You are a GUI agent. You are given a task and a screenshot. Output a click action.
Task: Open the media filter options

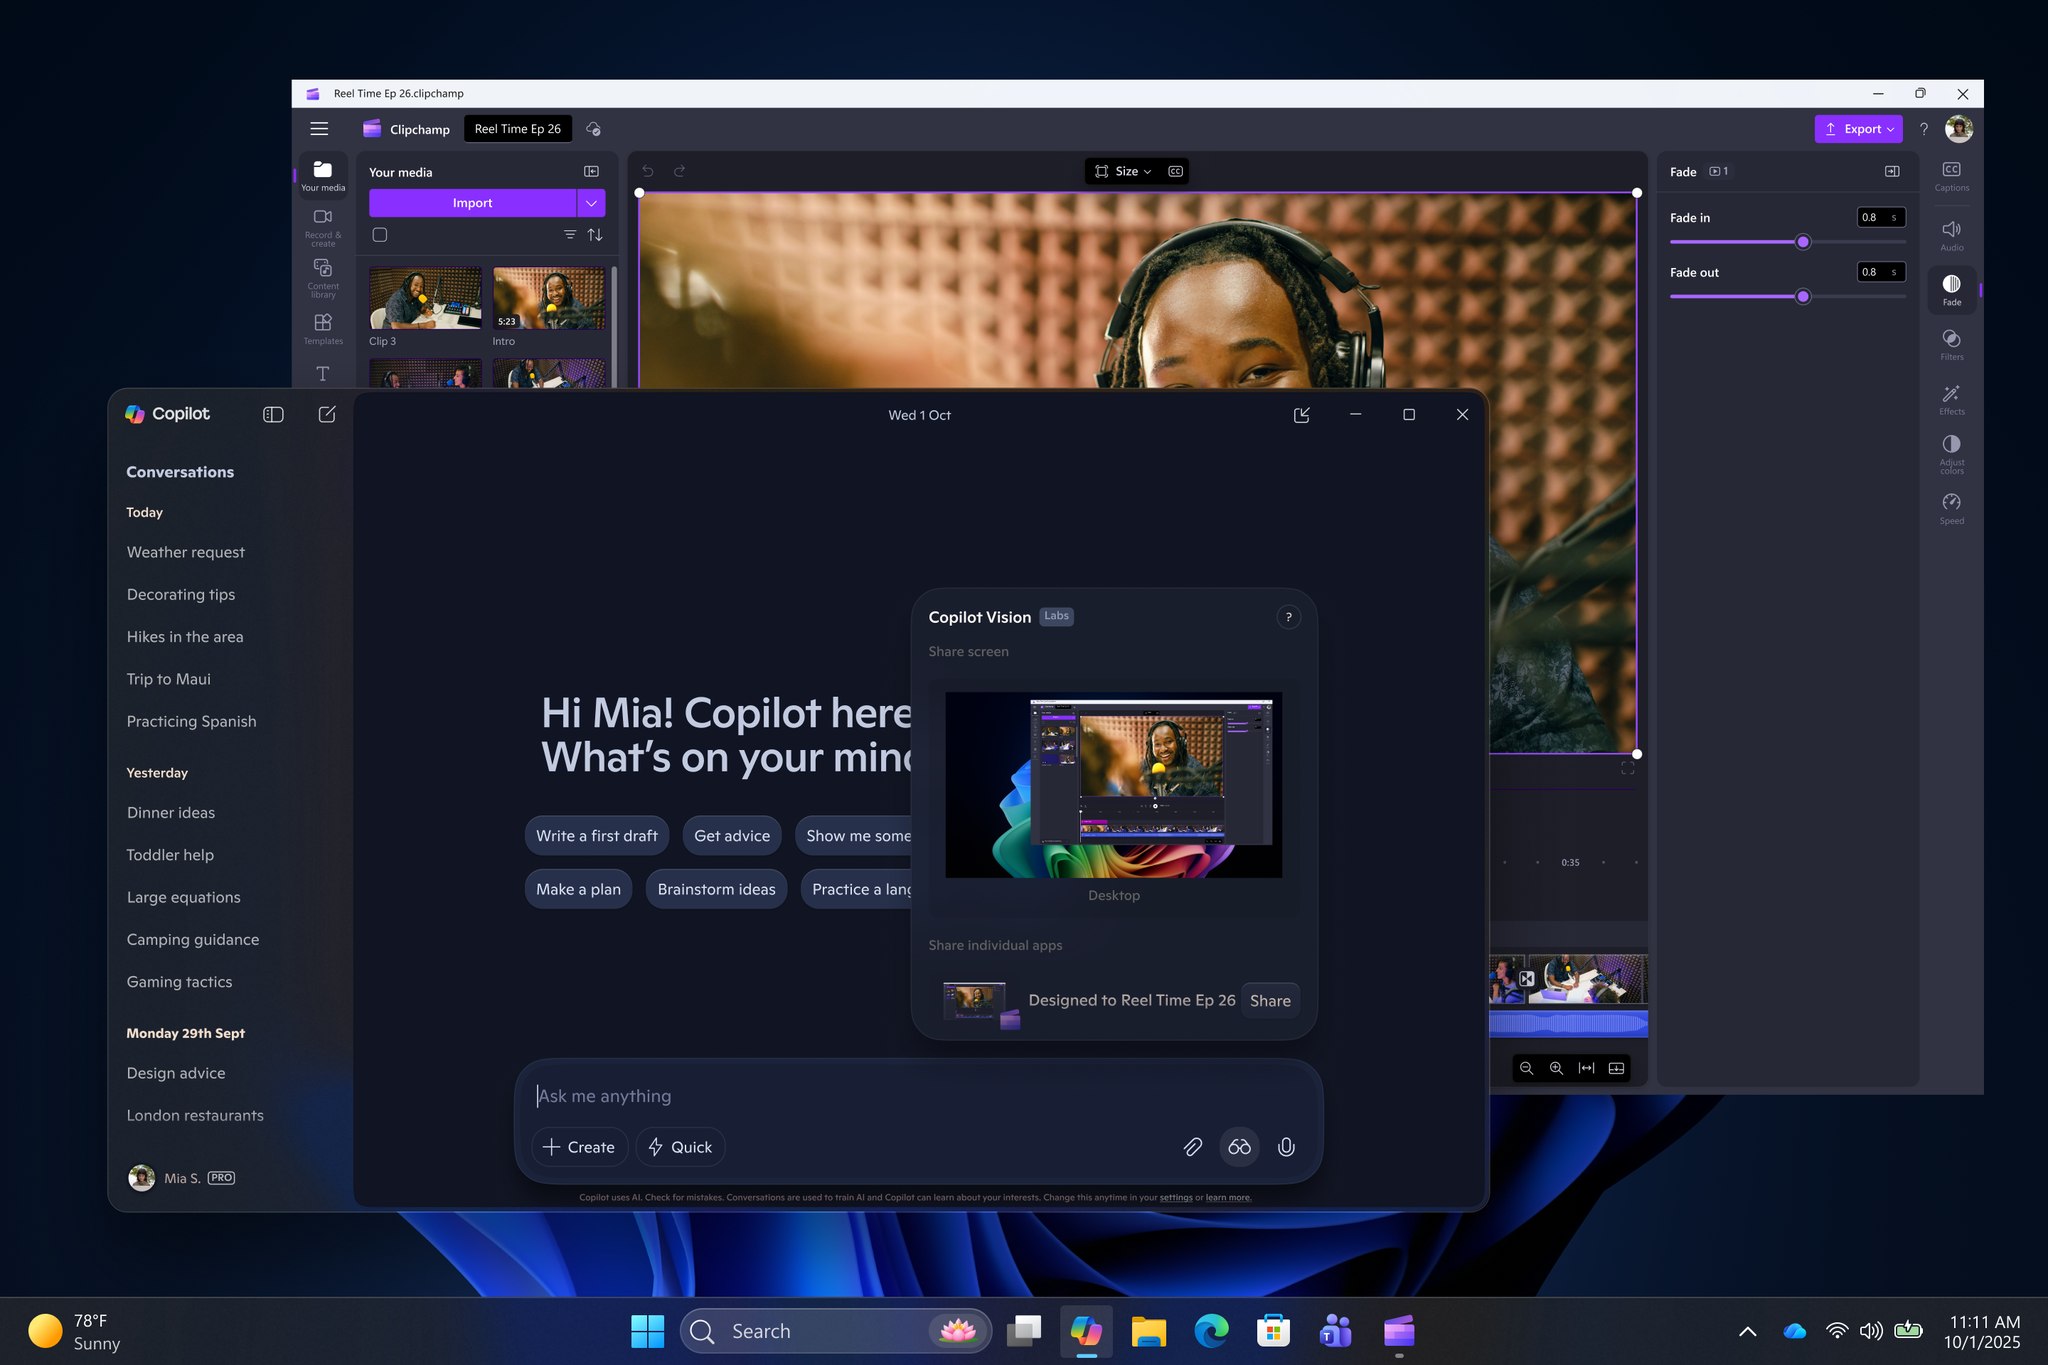(569, 235)
